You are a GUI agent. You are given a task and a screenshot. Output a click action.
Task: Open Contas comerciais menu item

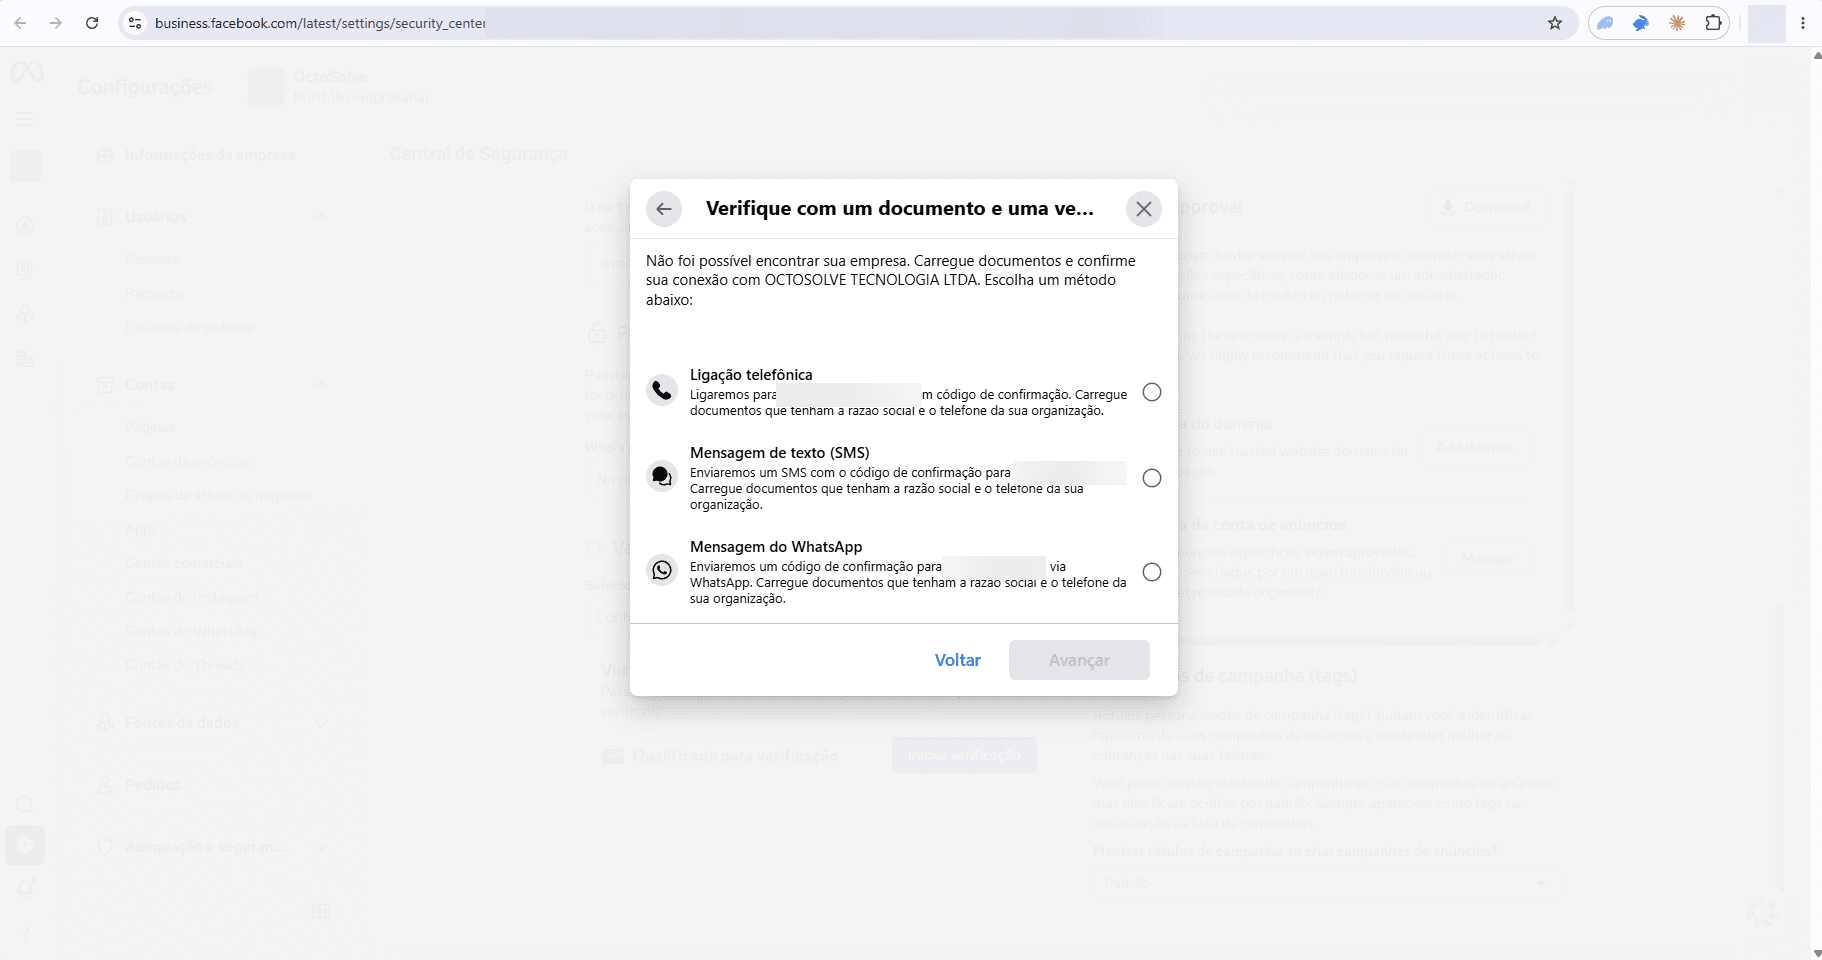click(183, 563)
